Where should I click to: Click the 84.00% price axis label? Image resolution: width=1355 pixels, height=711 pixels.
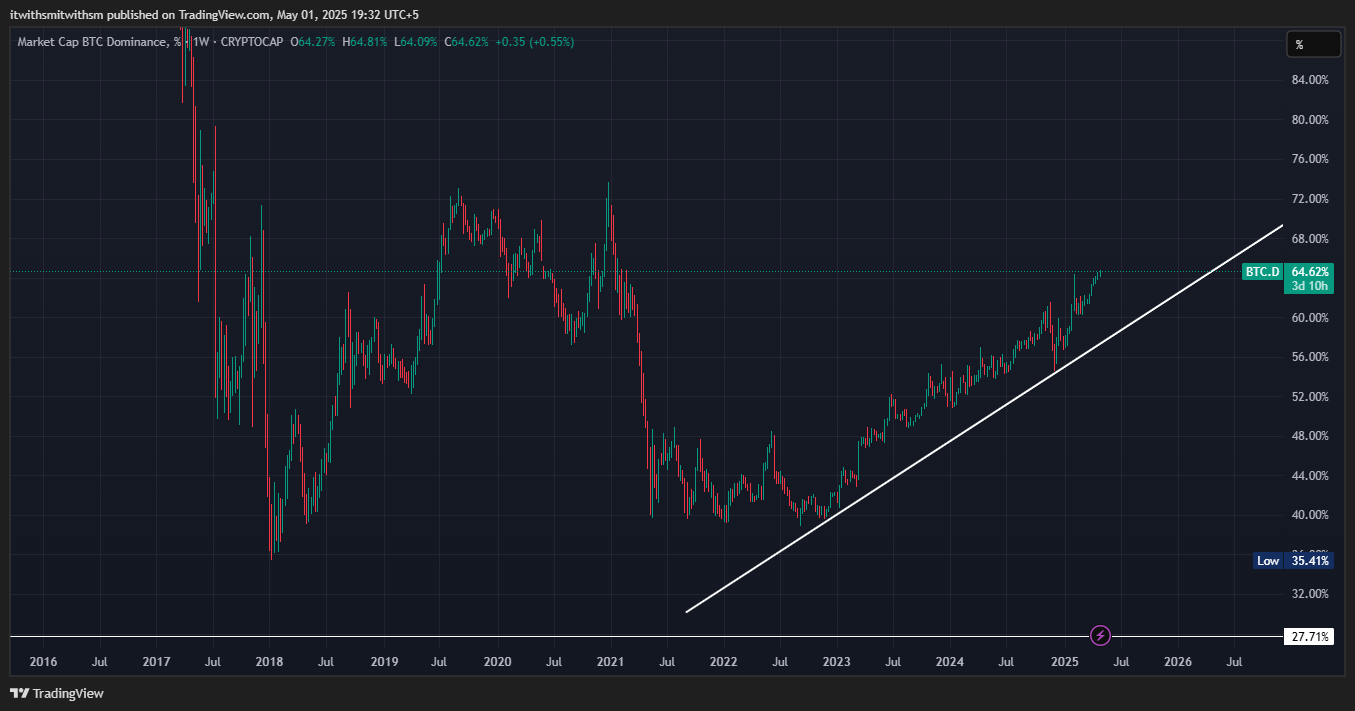click(1309, 80)
